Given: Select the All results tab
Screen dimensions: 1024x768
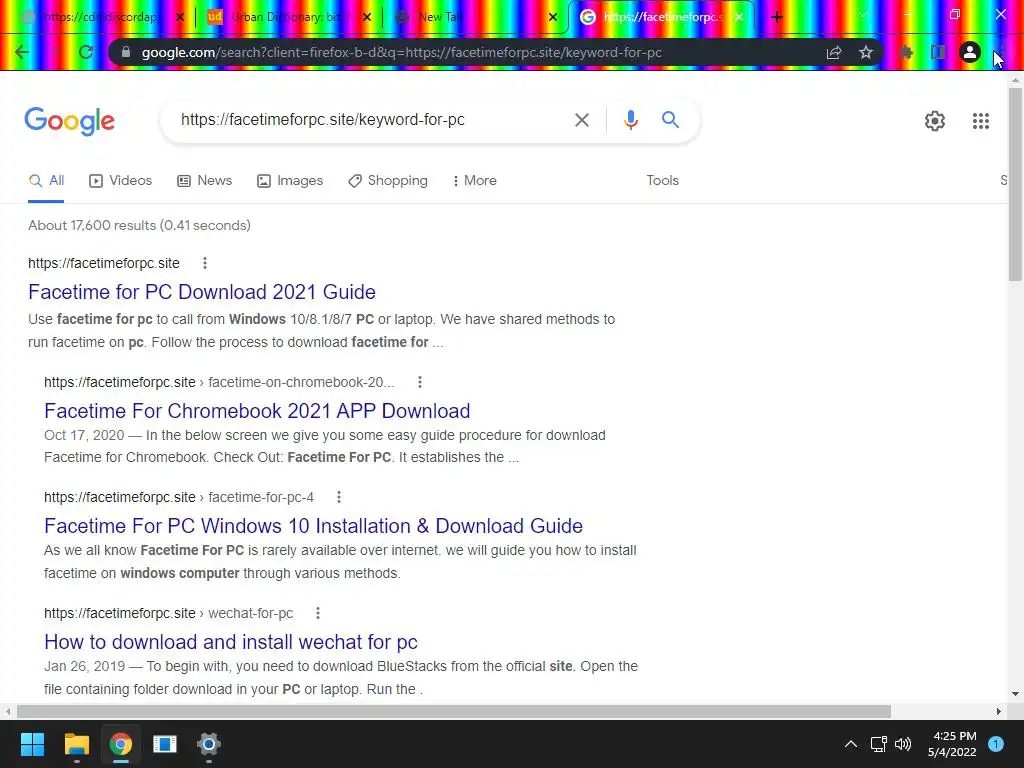Looking at the screenshot, I should [46, 180].
